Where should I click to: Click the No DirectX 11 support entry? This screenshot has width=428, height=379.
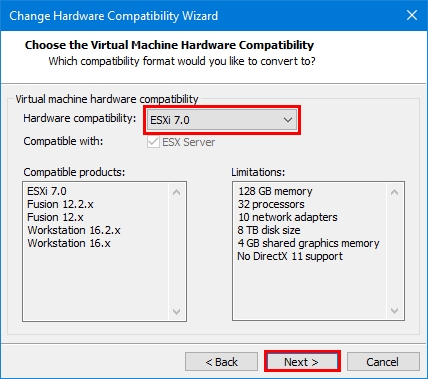click(x=290, y=256)
